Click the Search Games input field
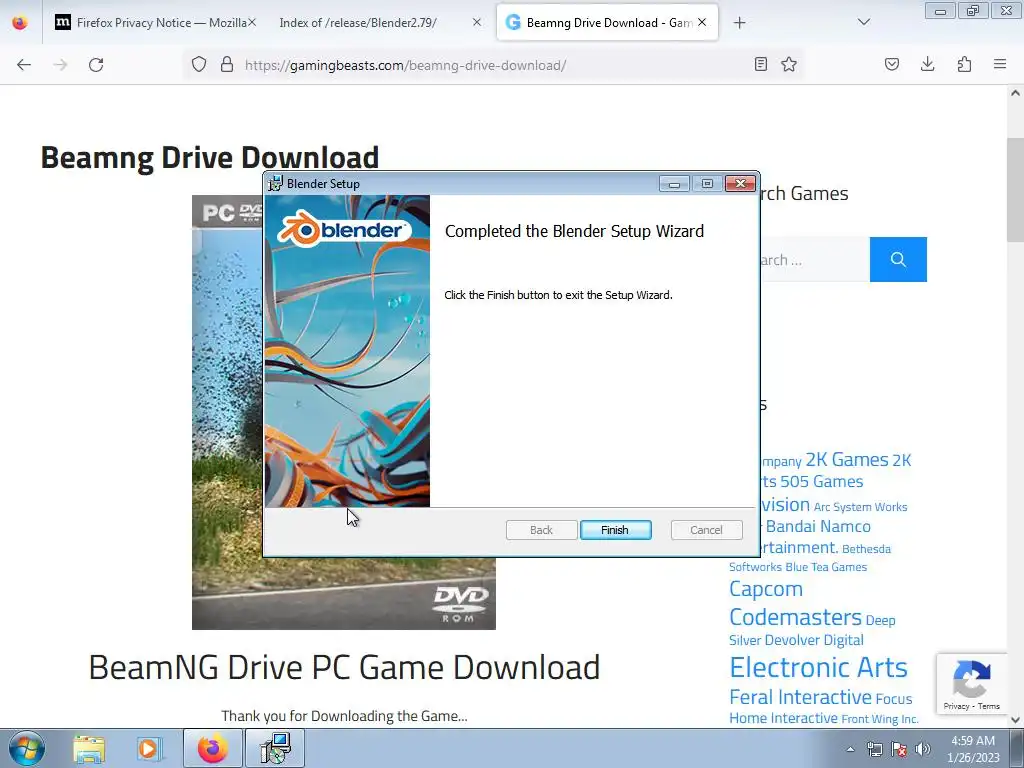The image size is (1024, 768). (x=815, y=259)
